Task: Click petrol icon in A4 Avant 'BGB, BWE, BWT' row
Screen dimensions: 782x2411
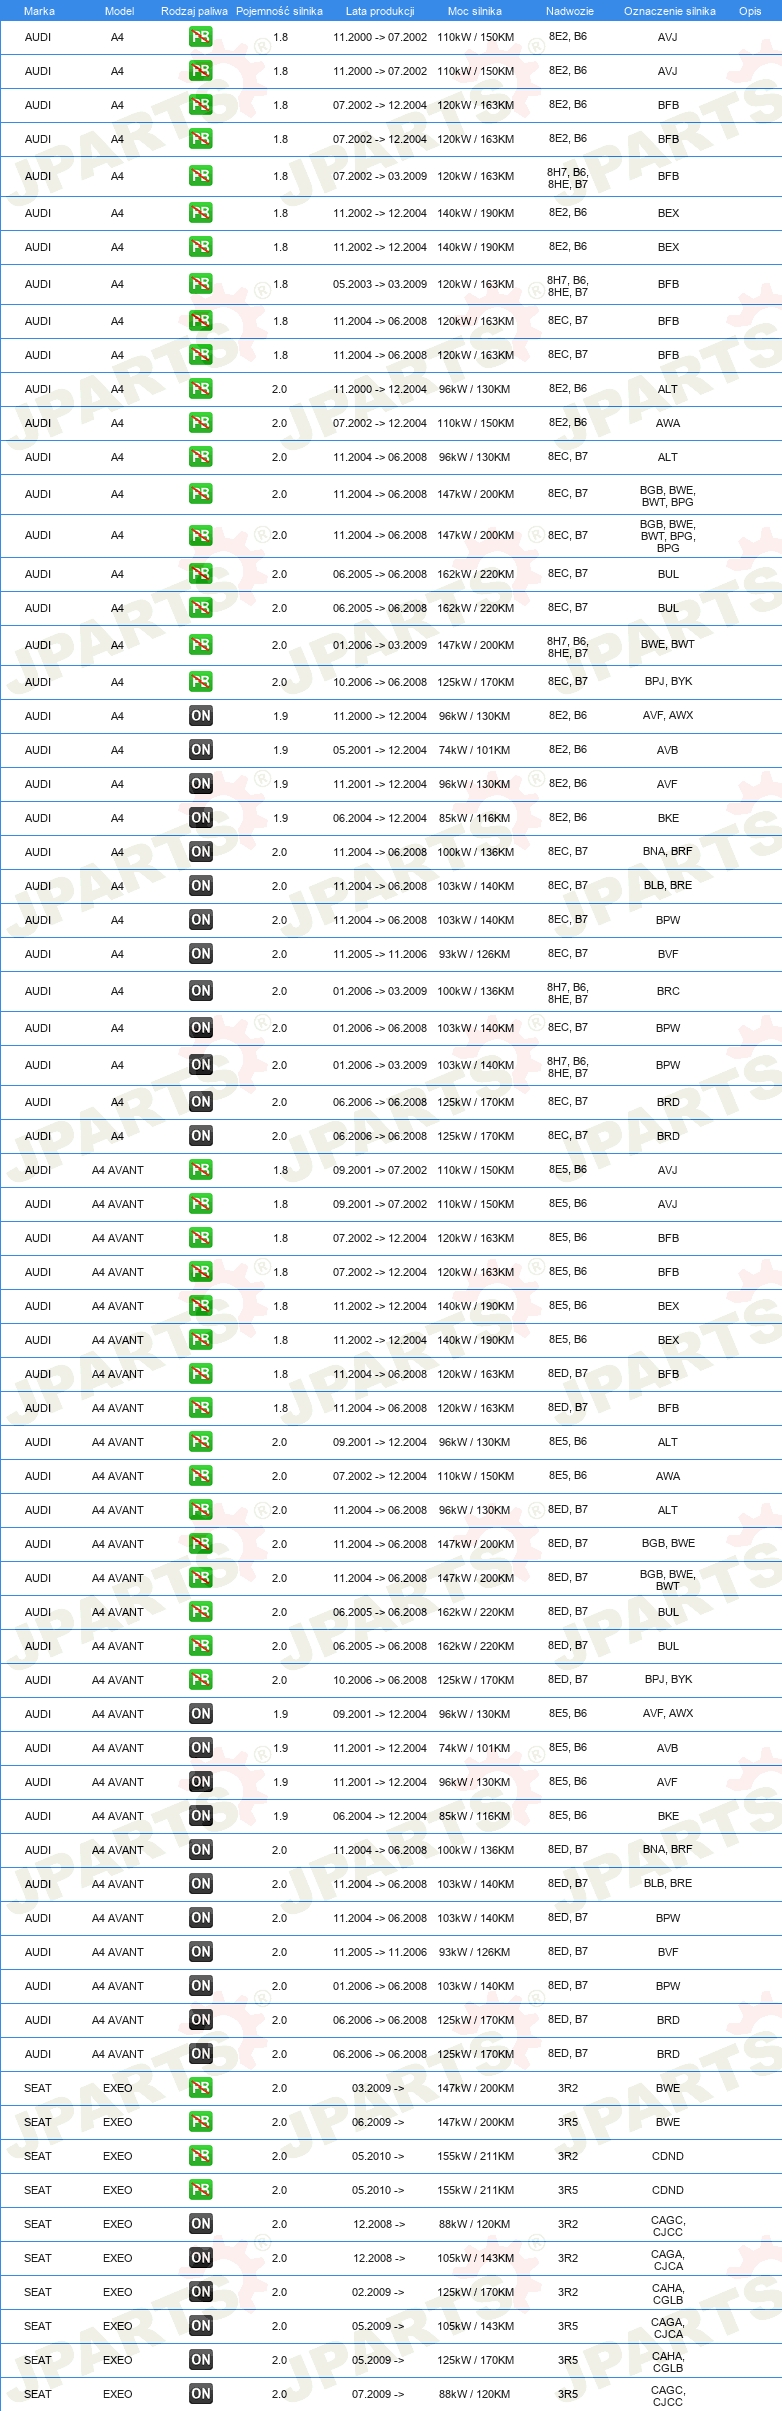Action: (201, 1578)
